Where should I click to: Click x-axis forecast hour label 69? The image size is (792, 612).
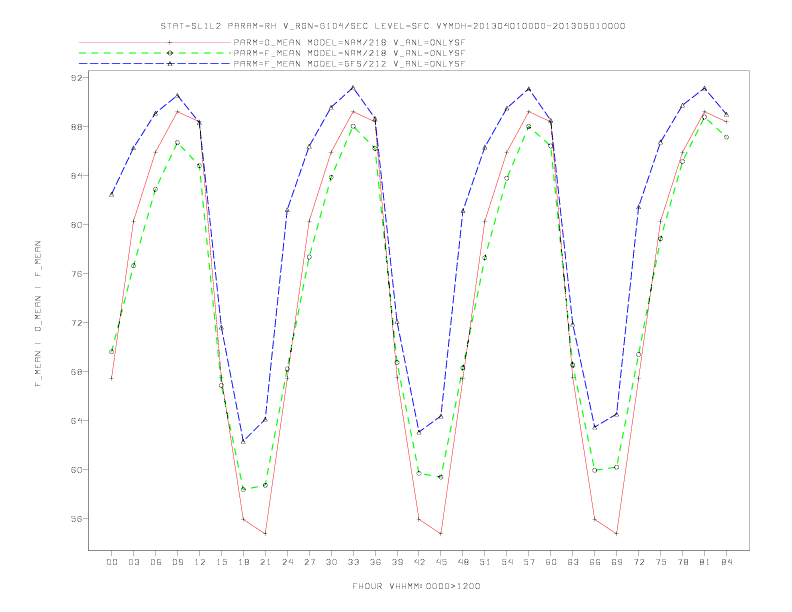click(x=617, y=562)
